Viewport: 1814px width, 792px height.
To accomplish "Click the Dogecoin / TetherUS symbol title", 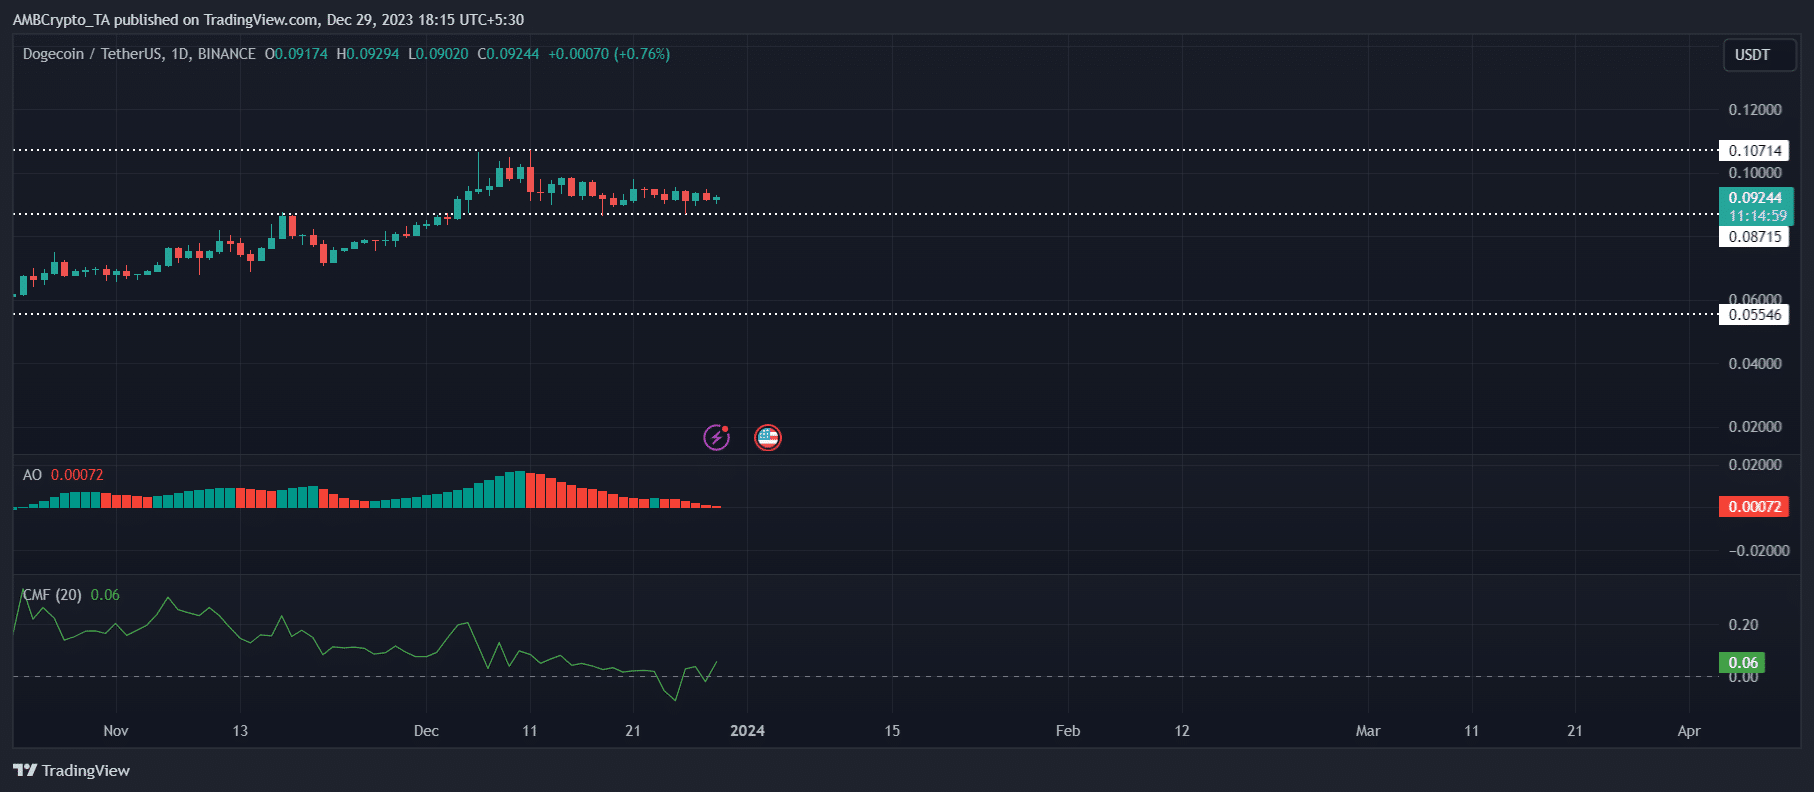I will point(93,54).
